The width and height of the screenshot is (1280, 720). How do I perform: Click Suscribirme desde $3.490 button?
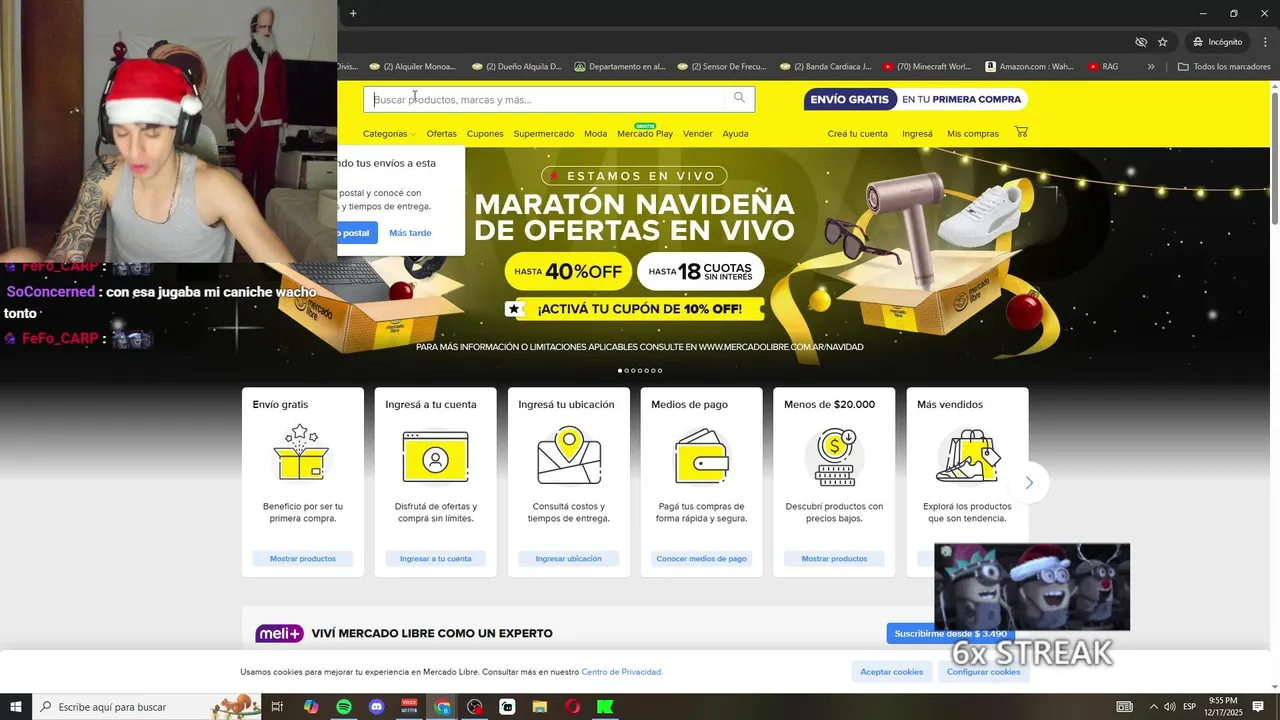click(949, 633)
